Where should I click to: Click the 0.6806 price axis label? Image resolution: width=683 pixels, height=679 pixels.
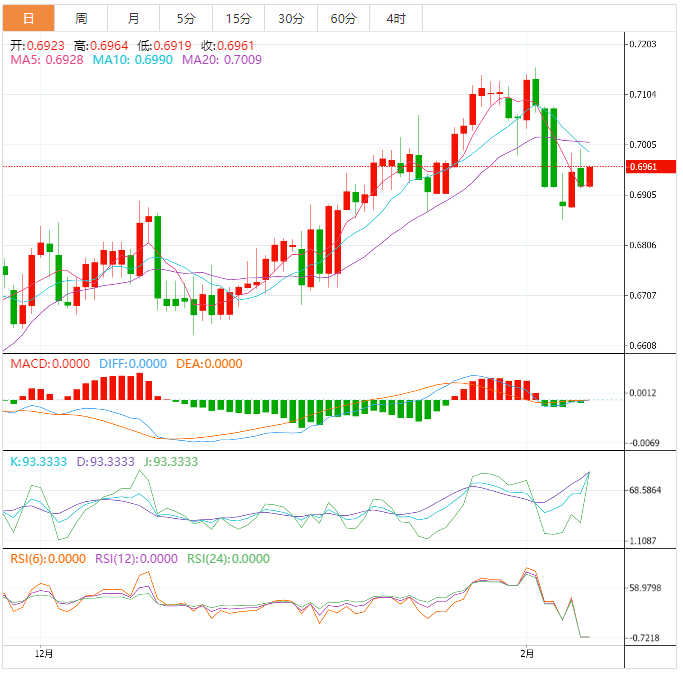coord(643,245)
